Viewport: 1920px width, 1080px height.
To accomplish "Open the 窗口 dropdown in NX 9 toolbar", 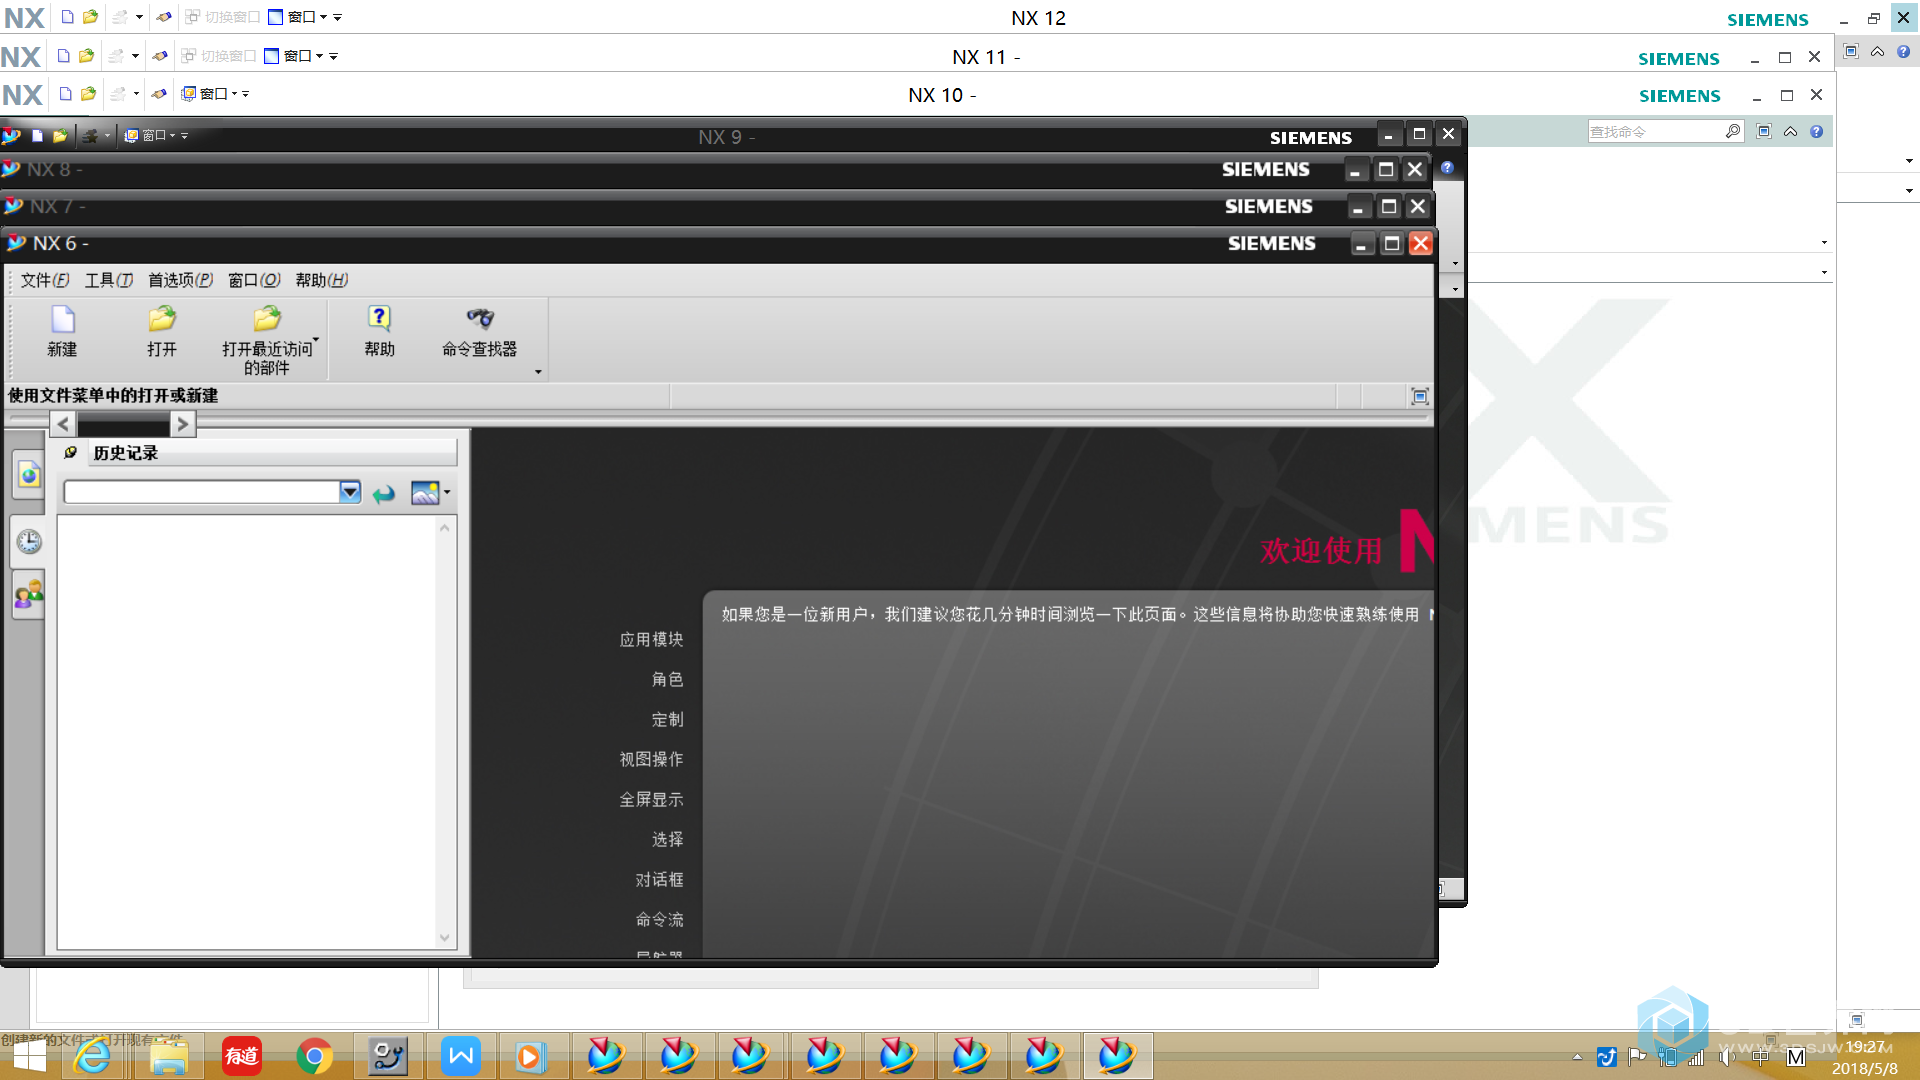I will [150, 135].
